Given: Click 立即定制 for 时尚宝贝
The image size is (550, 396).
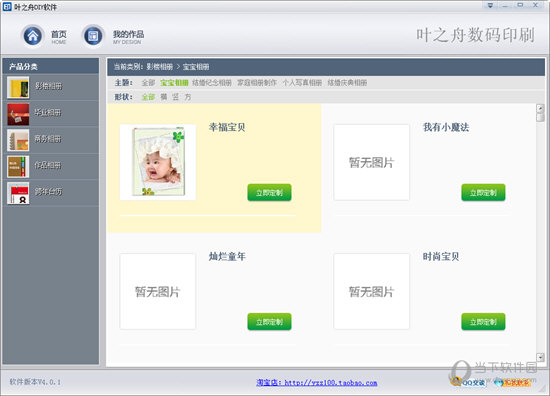Looking at the screenshot, I should [483, 322].
